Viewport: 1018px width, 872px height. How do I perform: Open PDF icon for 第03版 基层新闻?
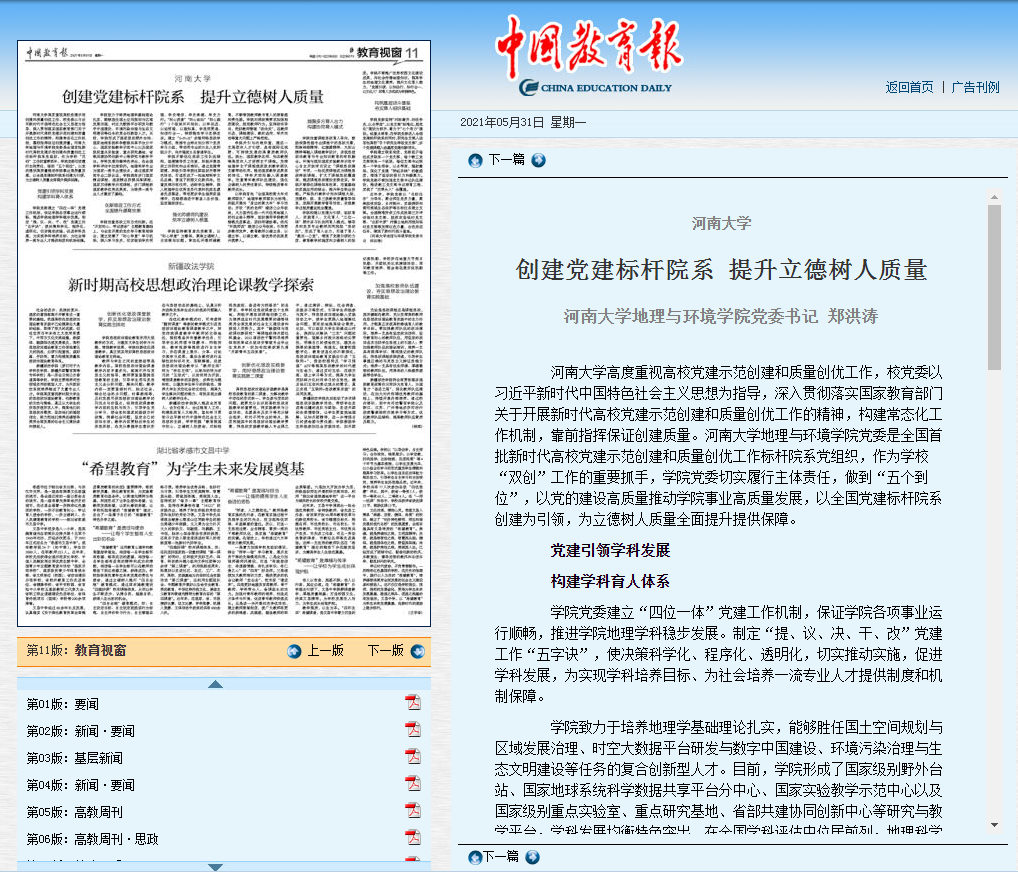click(x=413, y=756)
